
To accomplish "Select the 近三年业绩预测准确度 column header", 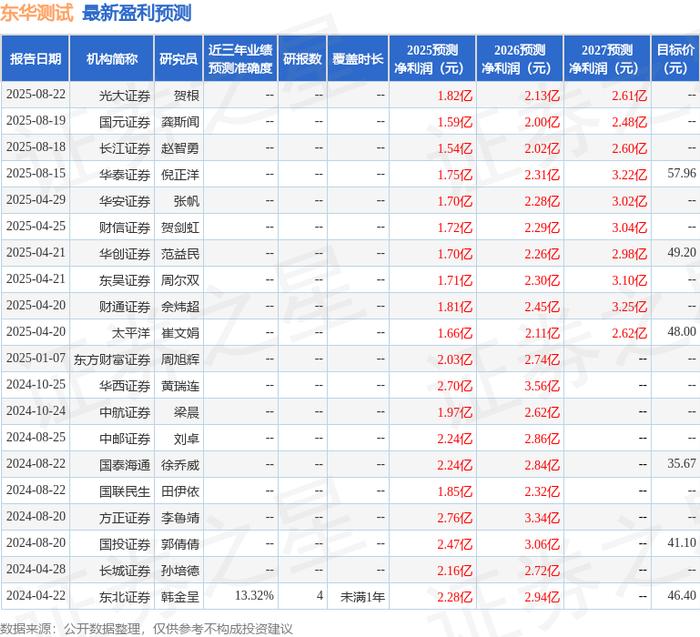I will point(240,58).
